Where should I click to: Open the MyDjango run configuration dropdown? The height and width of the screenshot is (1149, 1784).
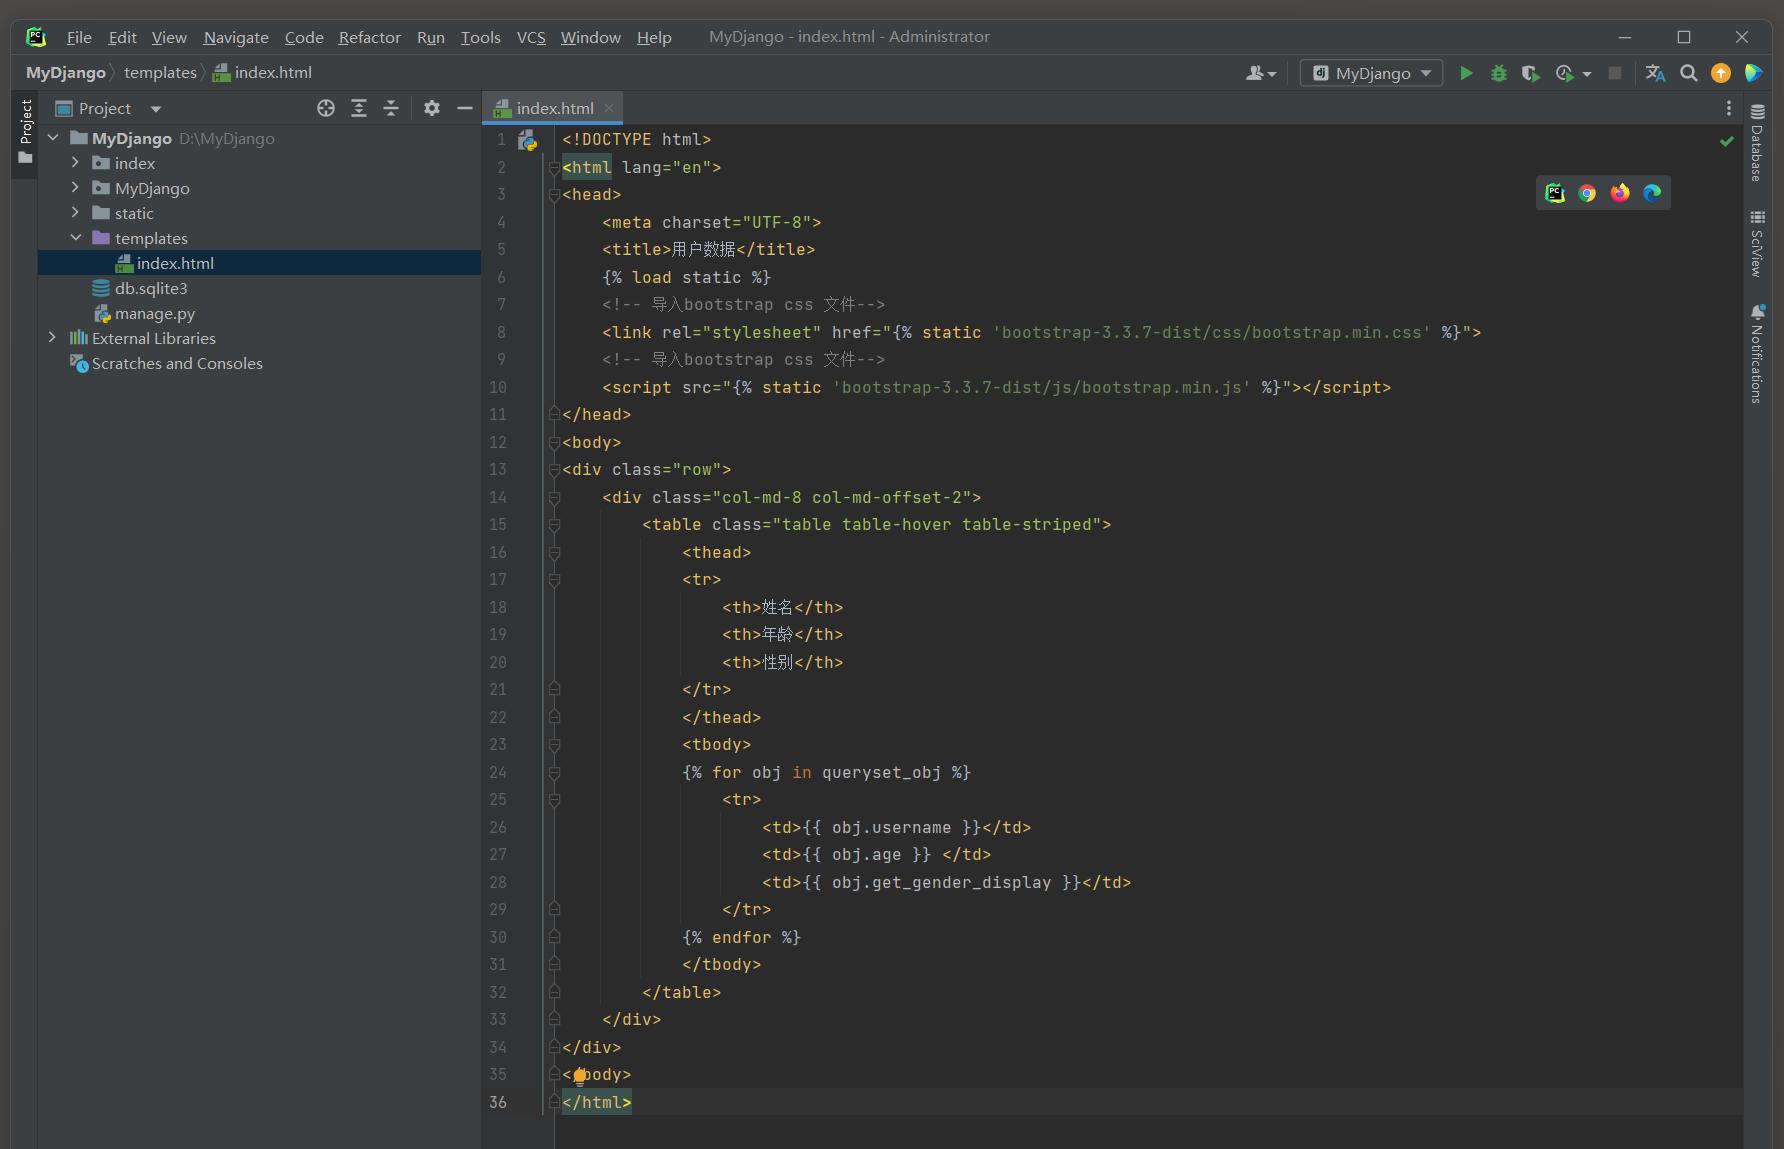coord(1371,73)
